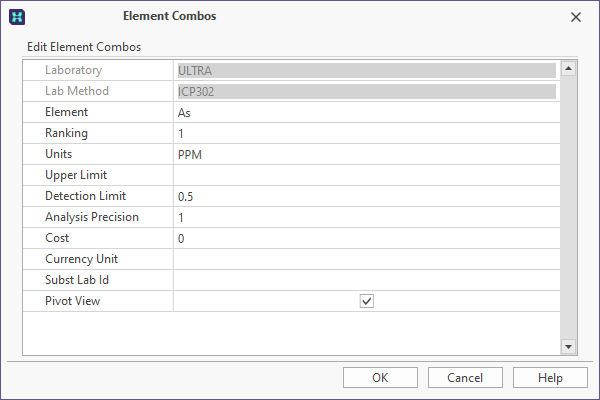600x400 pixels.
Task: Edit the Detection Limit value 0.5
Action: click(367, 196)
